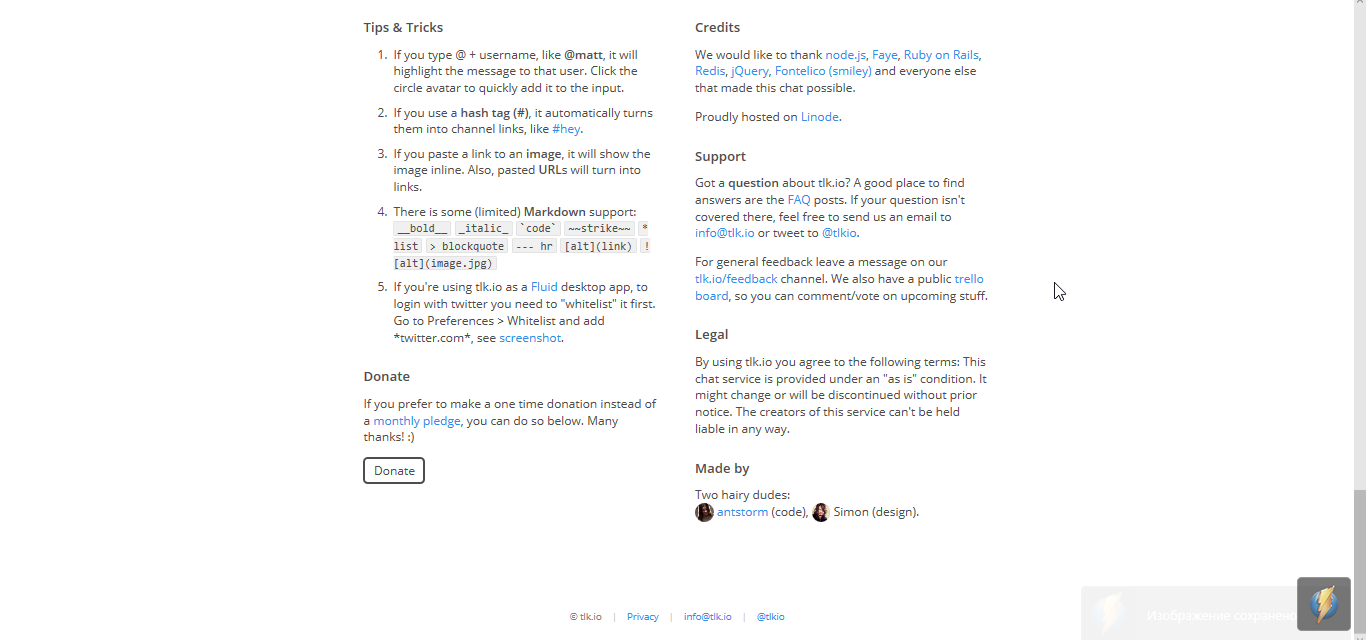Open the Redis link
This screenshot has height=640, width=1366.
[x=710, y=71]
